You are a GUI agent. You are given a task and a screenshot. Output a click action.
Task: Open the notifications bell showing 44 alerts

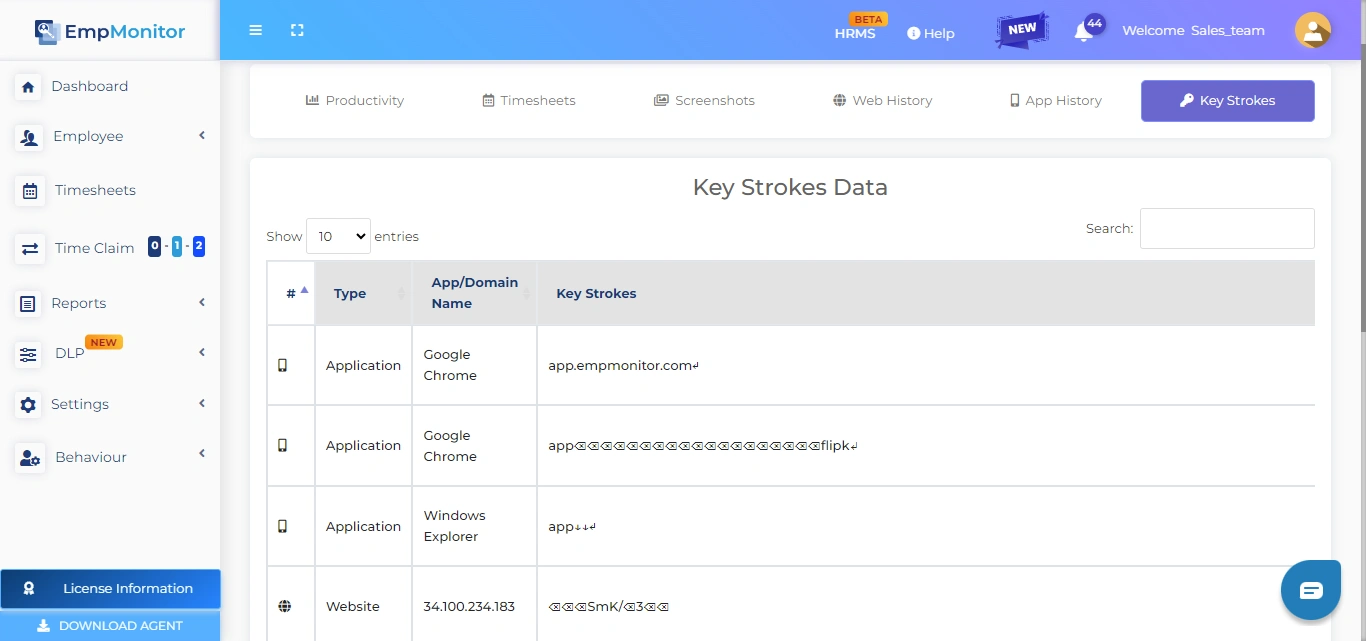[x=1083, y=32]
